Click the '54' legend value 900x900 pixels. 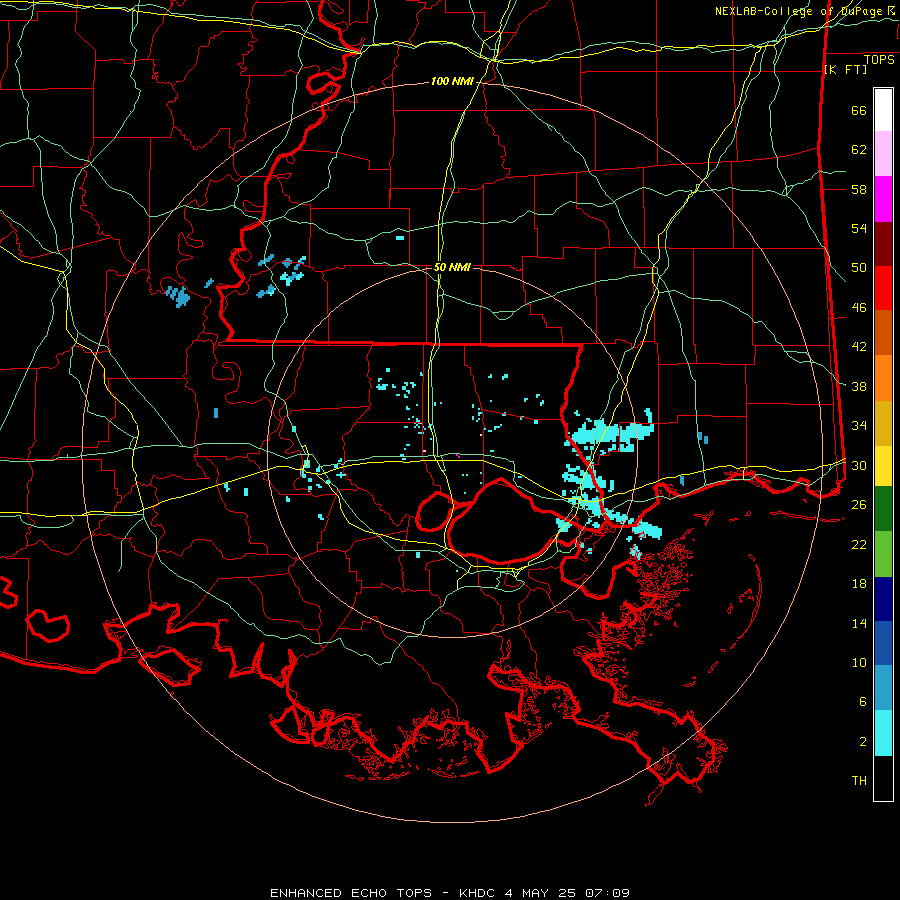tap(859, 229)
